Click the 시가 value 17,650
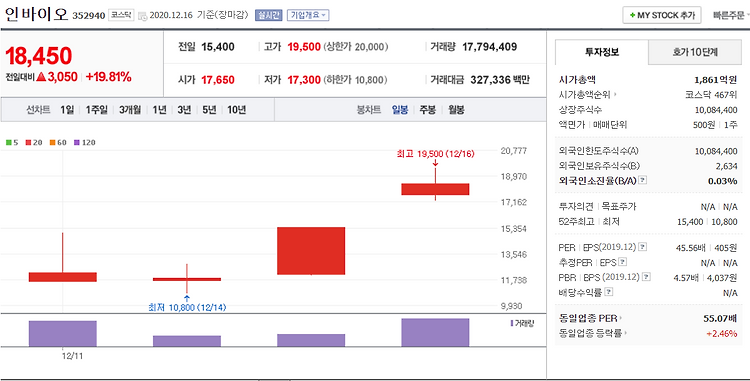Viewport: 750px width, 381px height. click(x=218, y=80)
